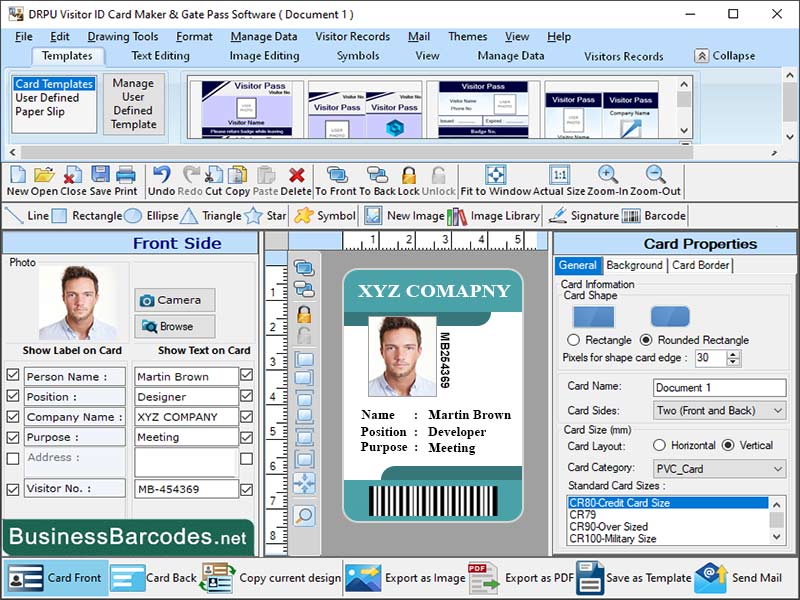Switch to the Card Border tab

coord(700,265)
